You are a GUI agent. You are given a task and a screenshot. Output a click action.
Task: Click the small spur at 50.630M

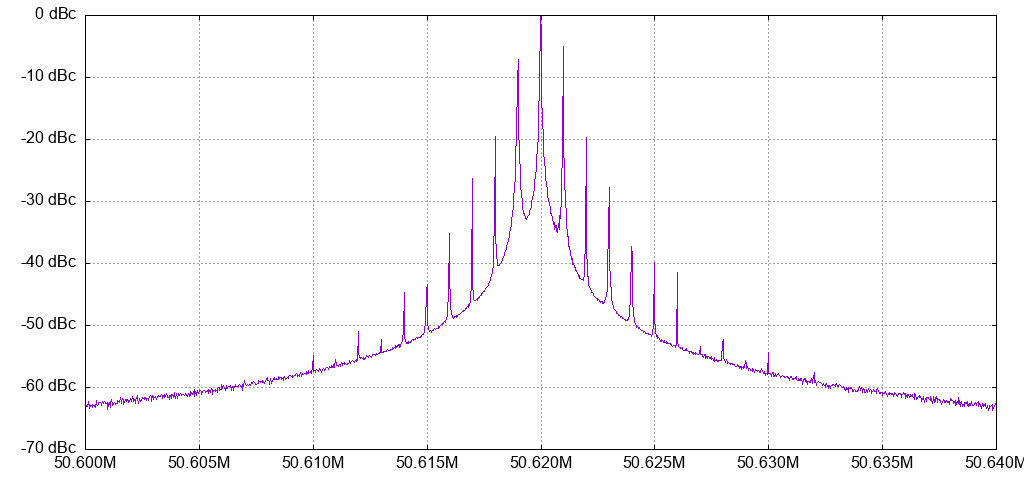[768, 355]
